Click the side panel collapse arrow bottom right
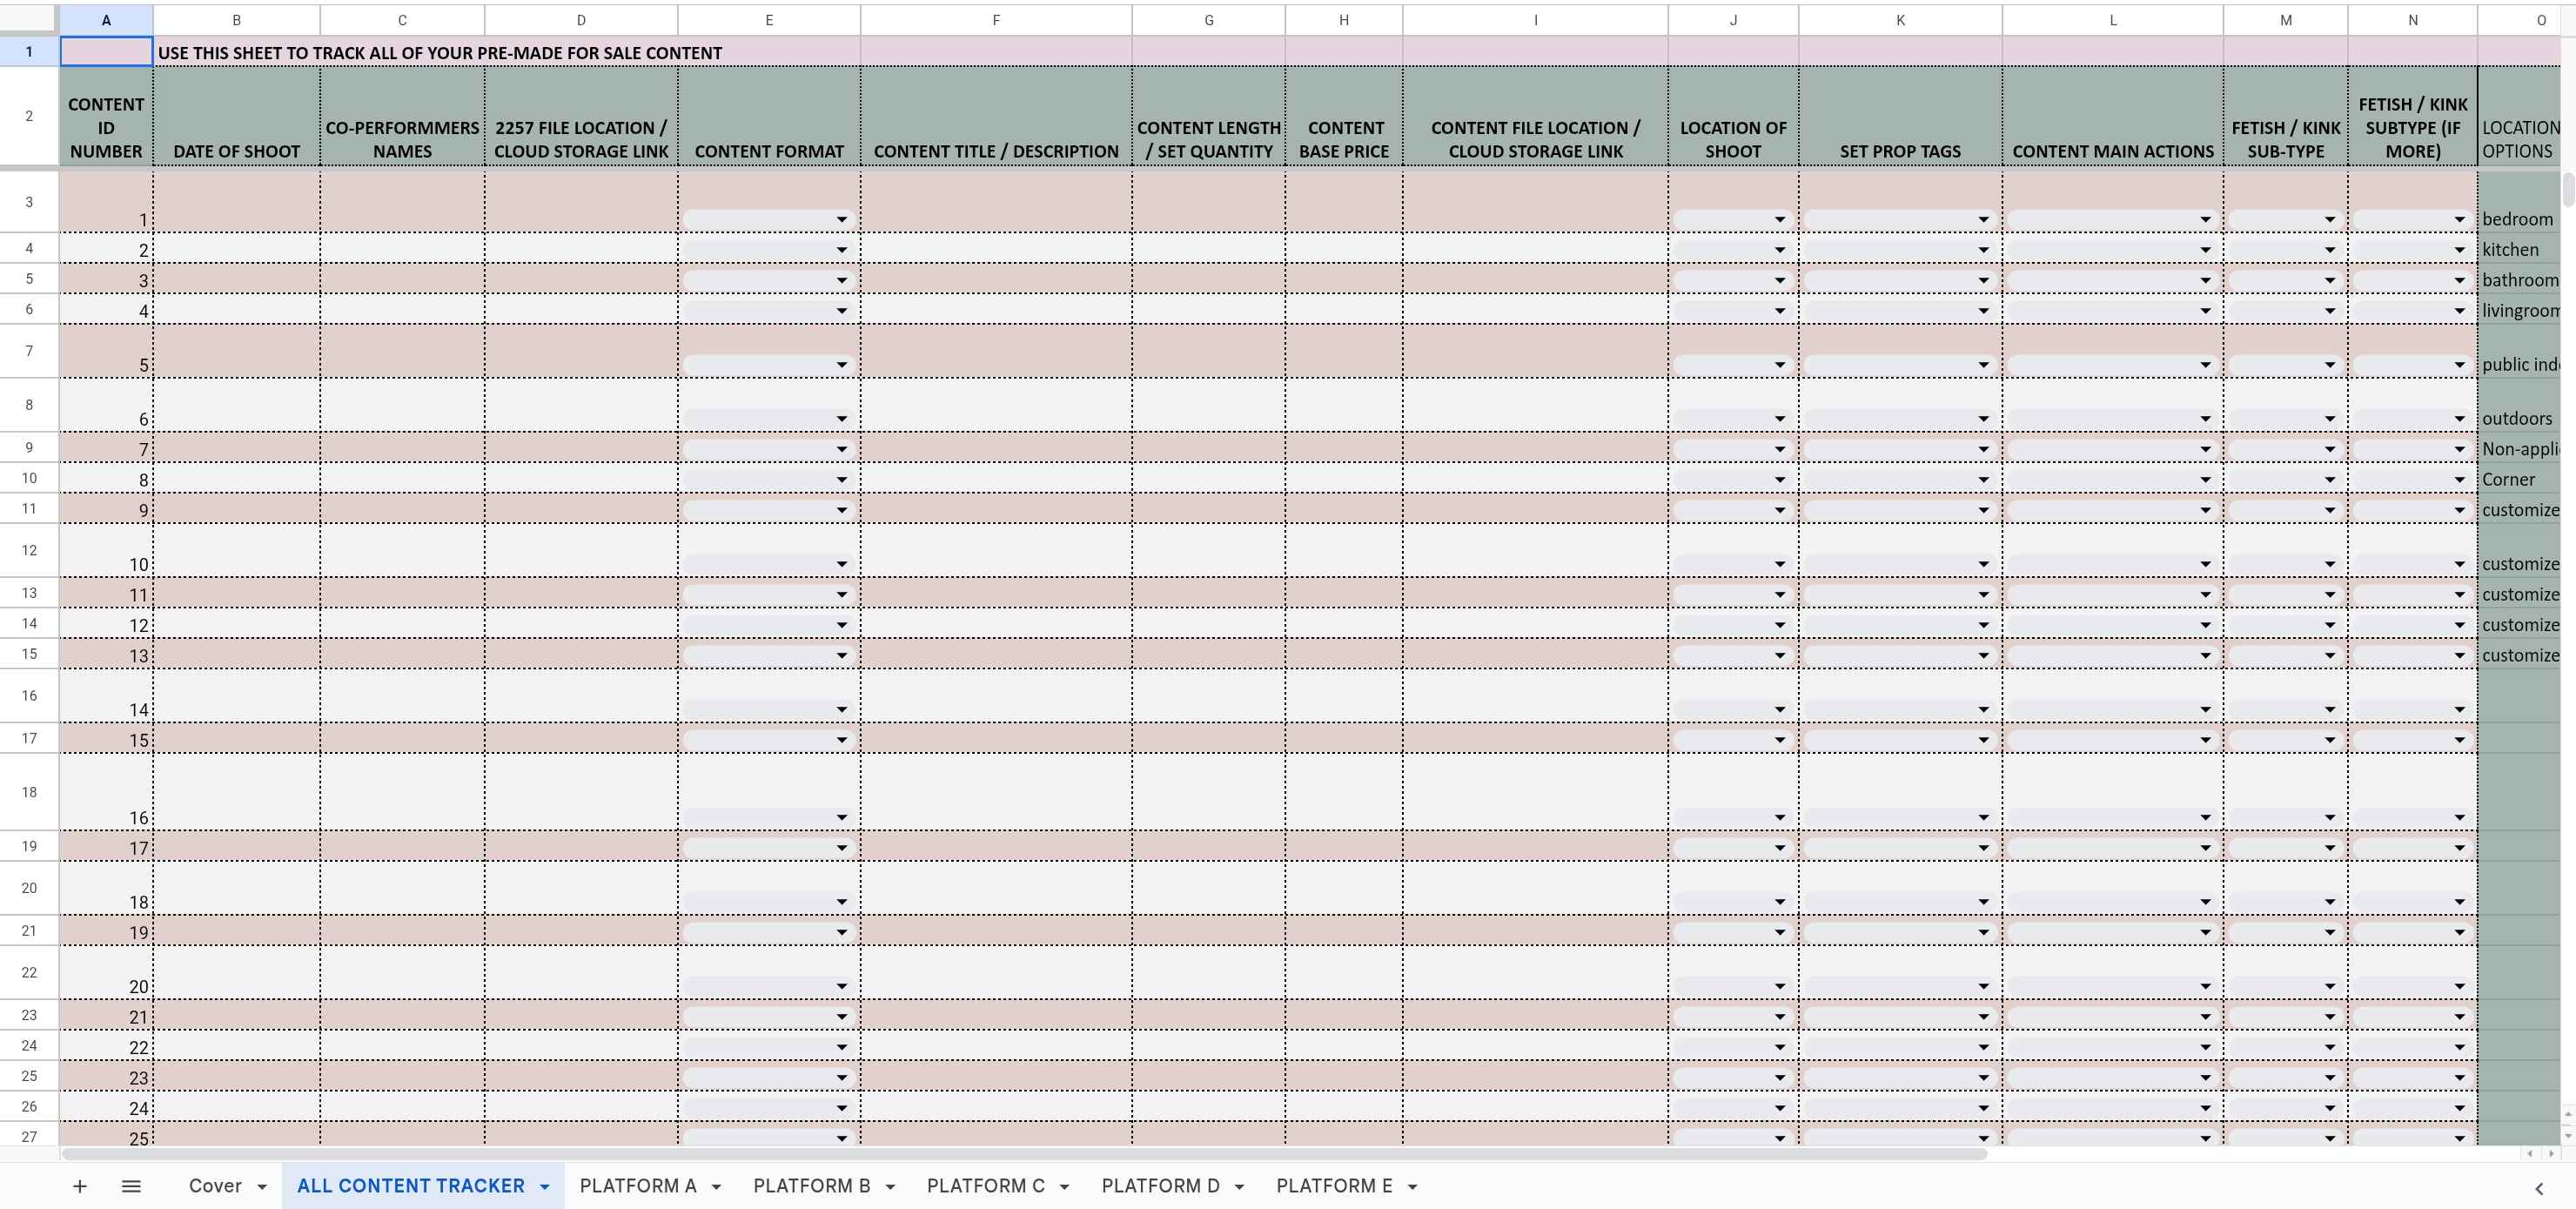Viewport: 2576px width, 1209px height. (x=2538, y=1188)
